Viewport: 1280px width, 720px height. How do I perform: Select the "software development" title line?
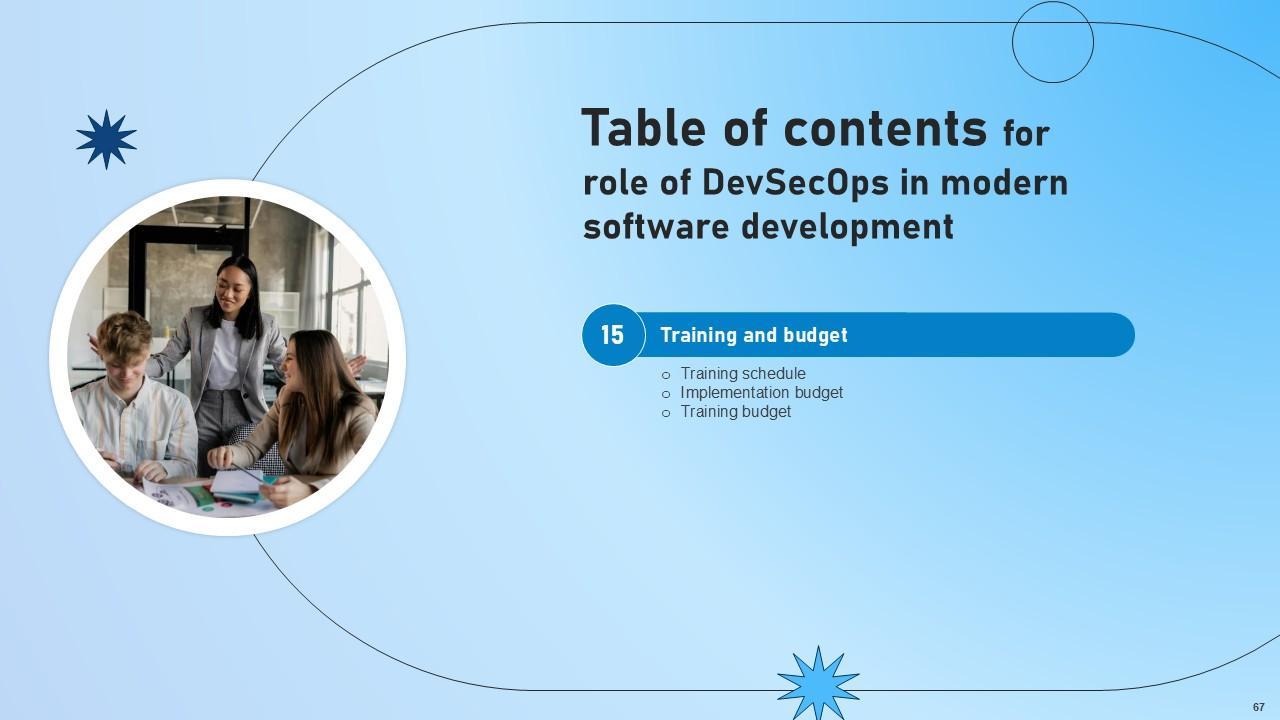pos(768,227)
